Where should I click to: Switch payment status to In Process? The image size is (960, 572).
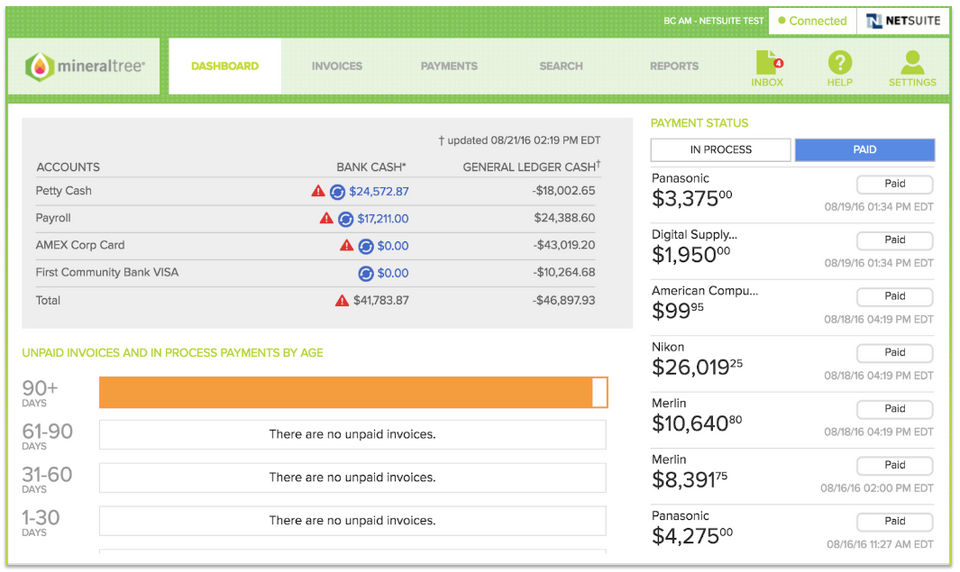(721, 150)
